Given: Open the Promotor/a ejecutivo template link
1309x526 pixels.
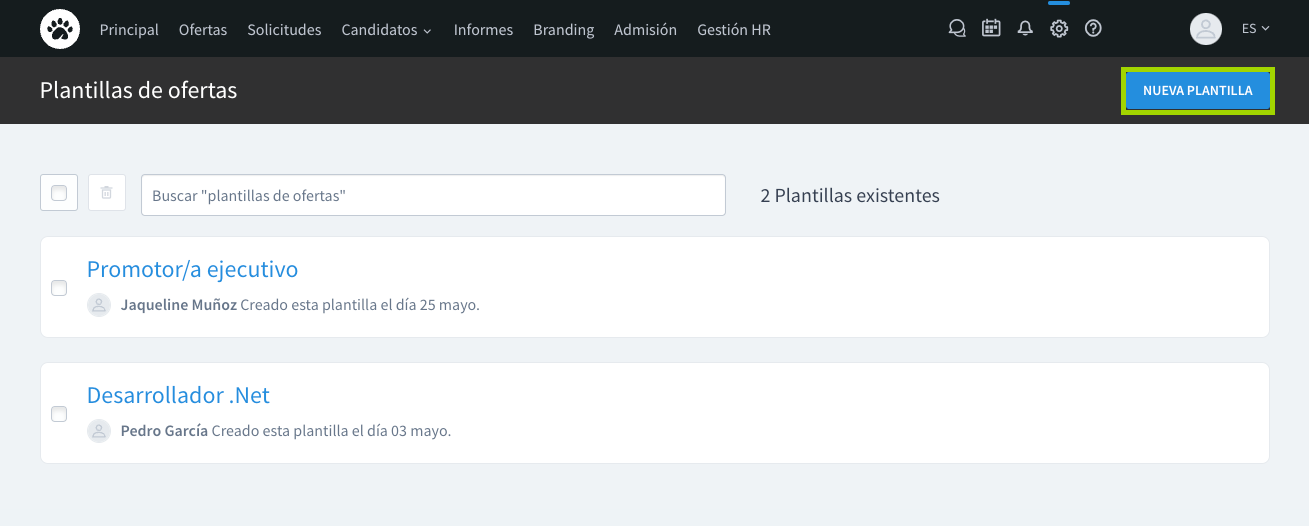Looking at the screenshot, I should coord(192,269).
